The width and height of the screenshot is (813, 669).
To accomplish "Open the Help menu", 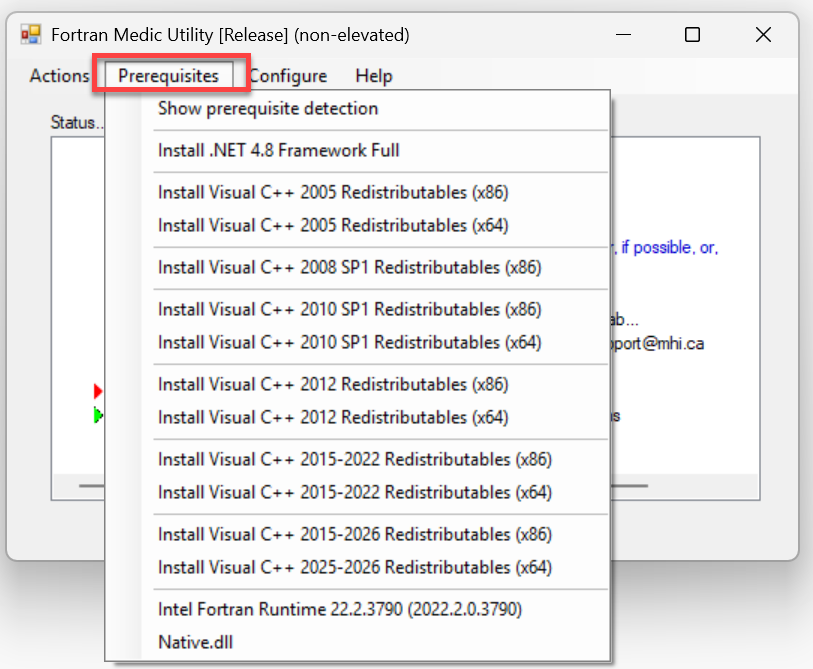I will (373, 76).
